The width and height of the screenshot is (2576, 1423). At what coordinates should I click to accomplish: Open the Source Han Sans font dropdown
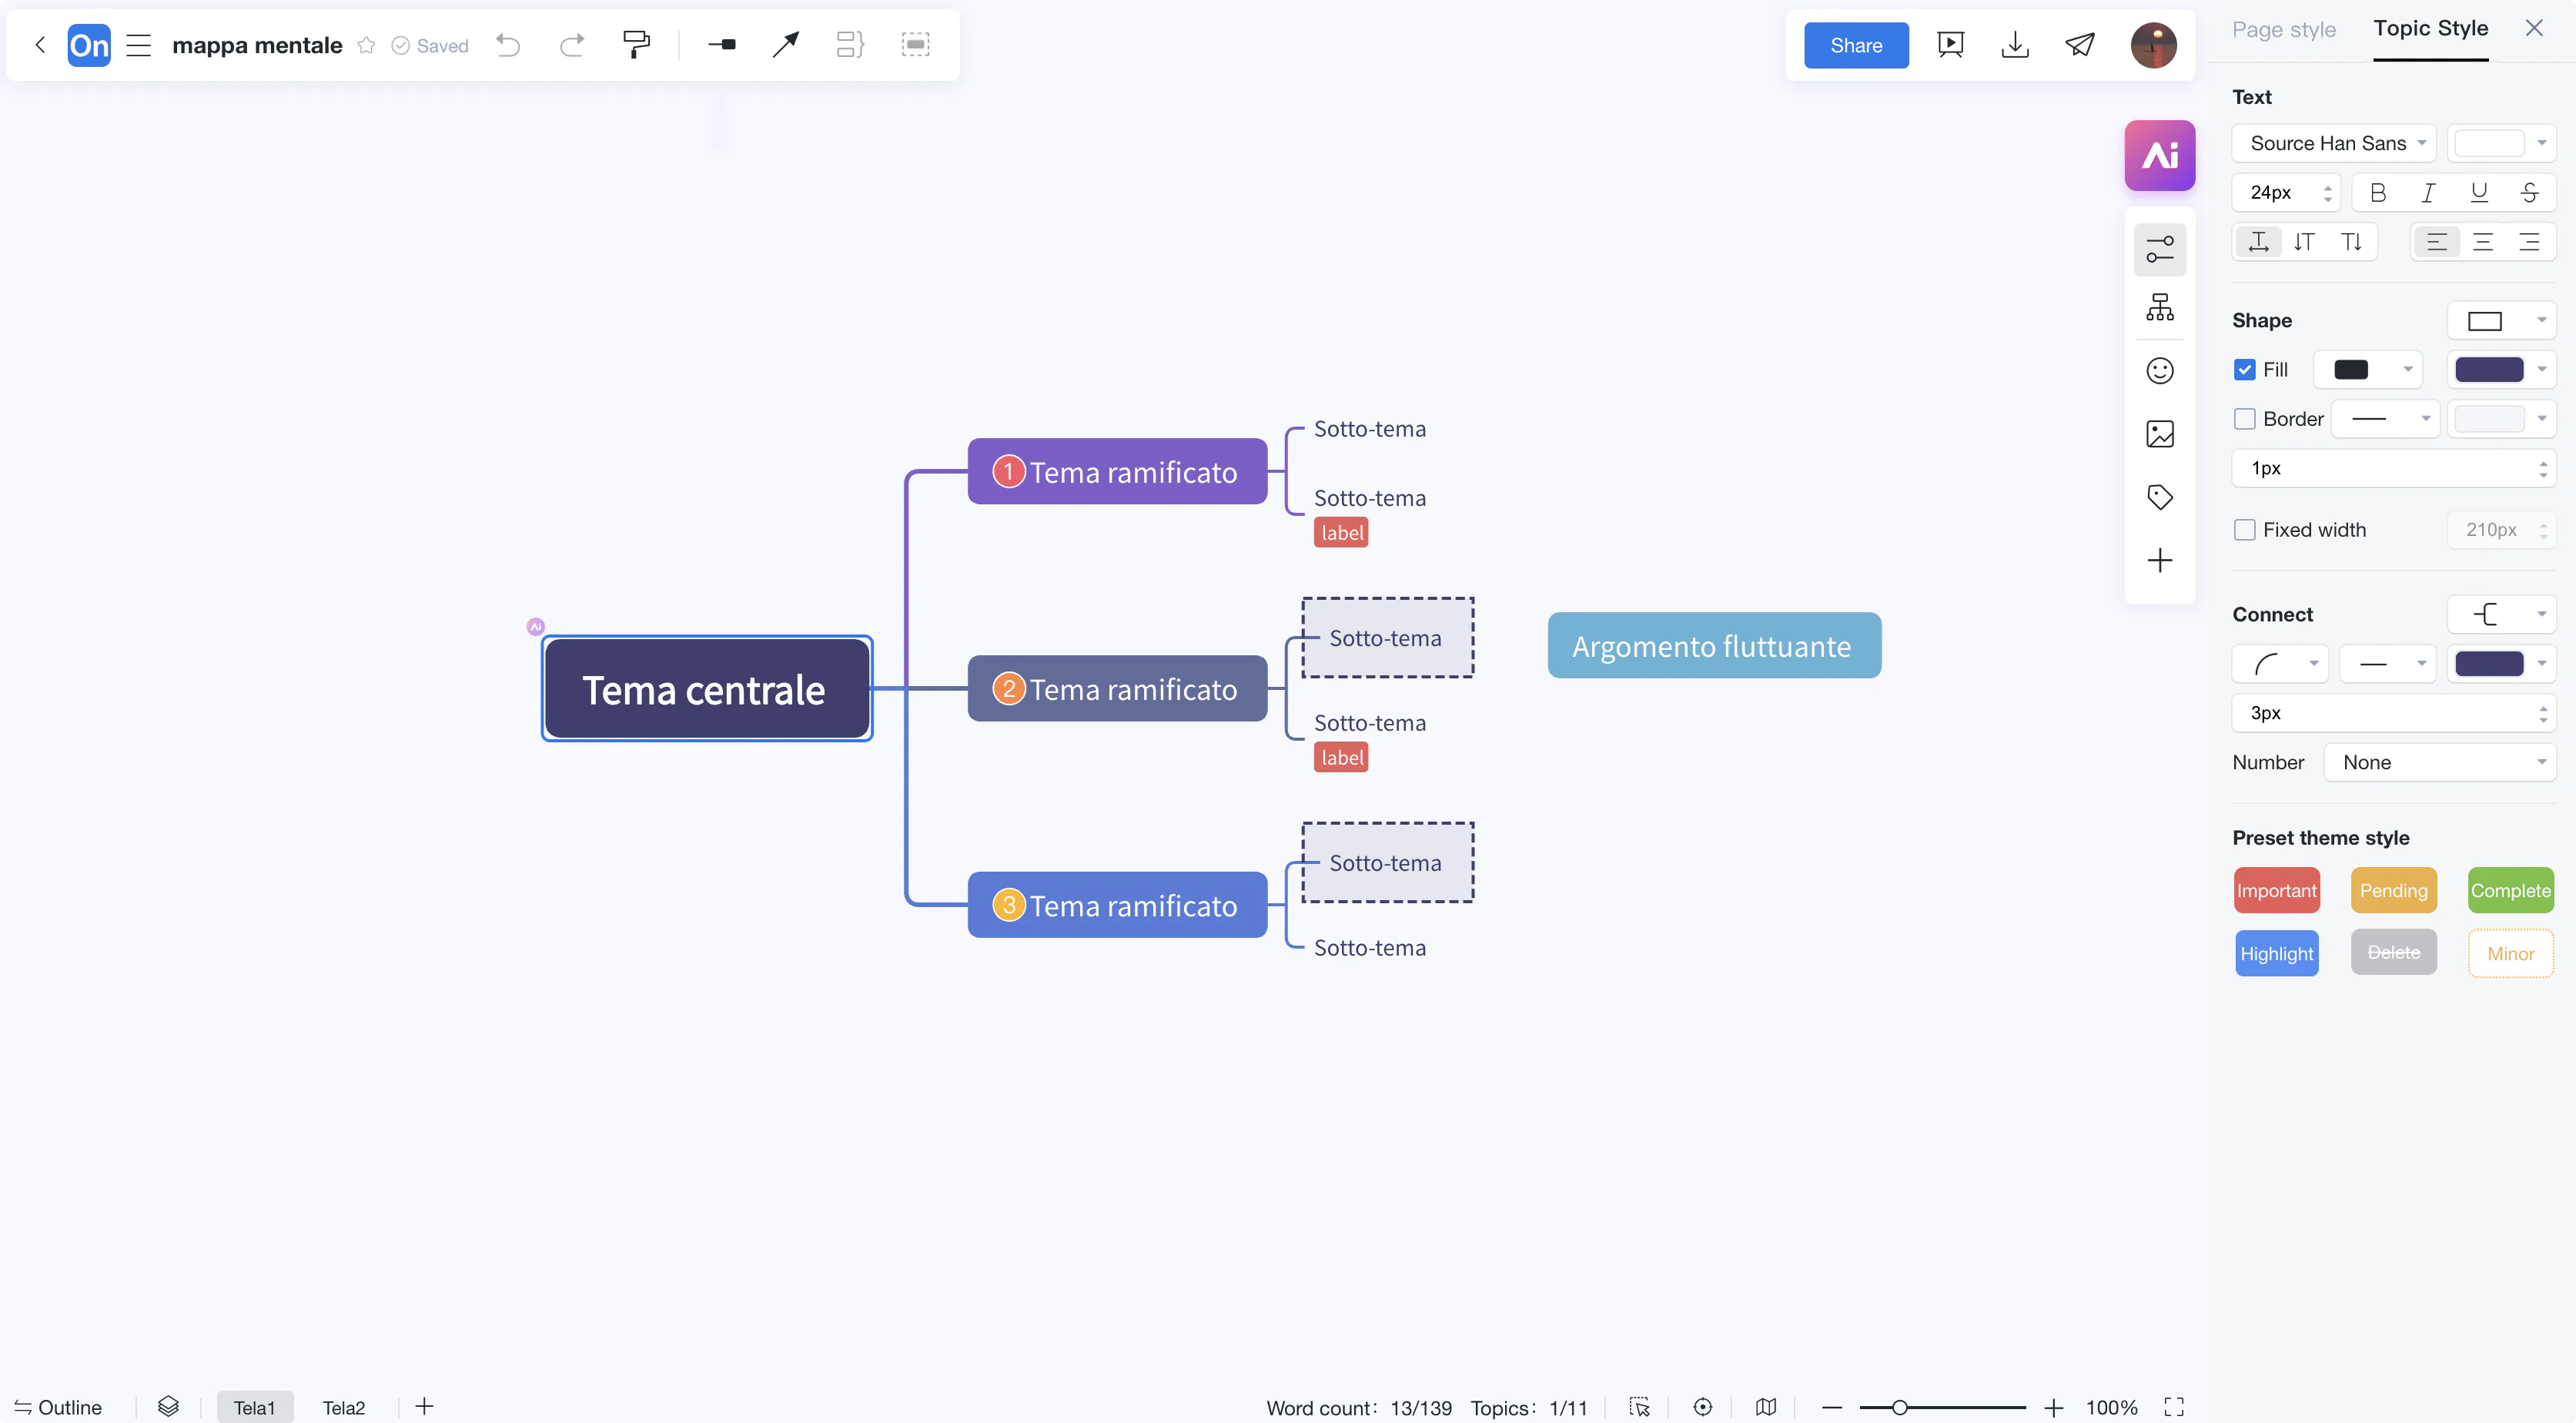pos(2334,143)
